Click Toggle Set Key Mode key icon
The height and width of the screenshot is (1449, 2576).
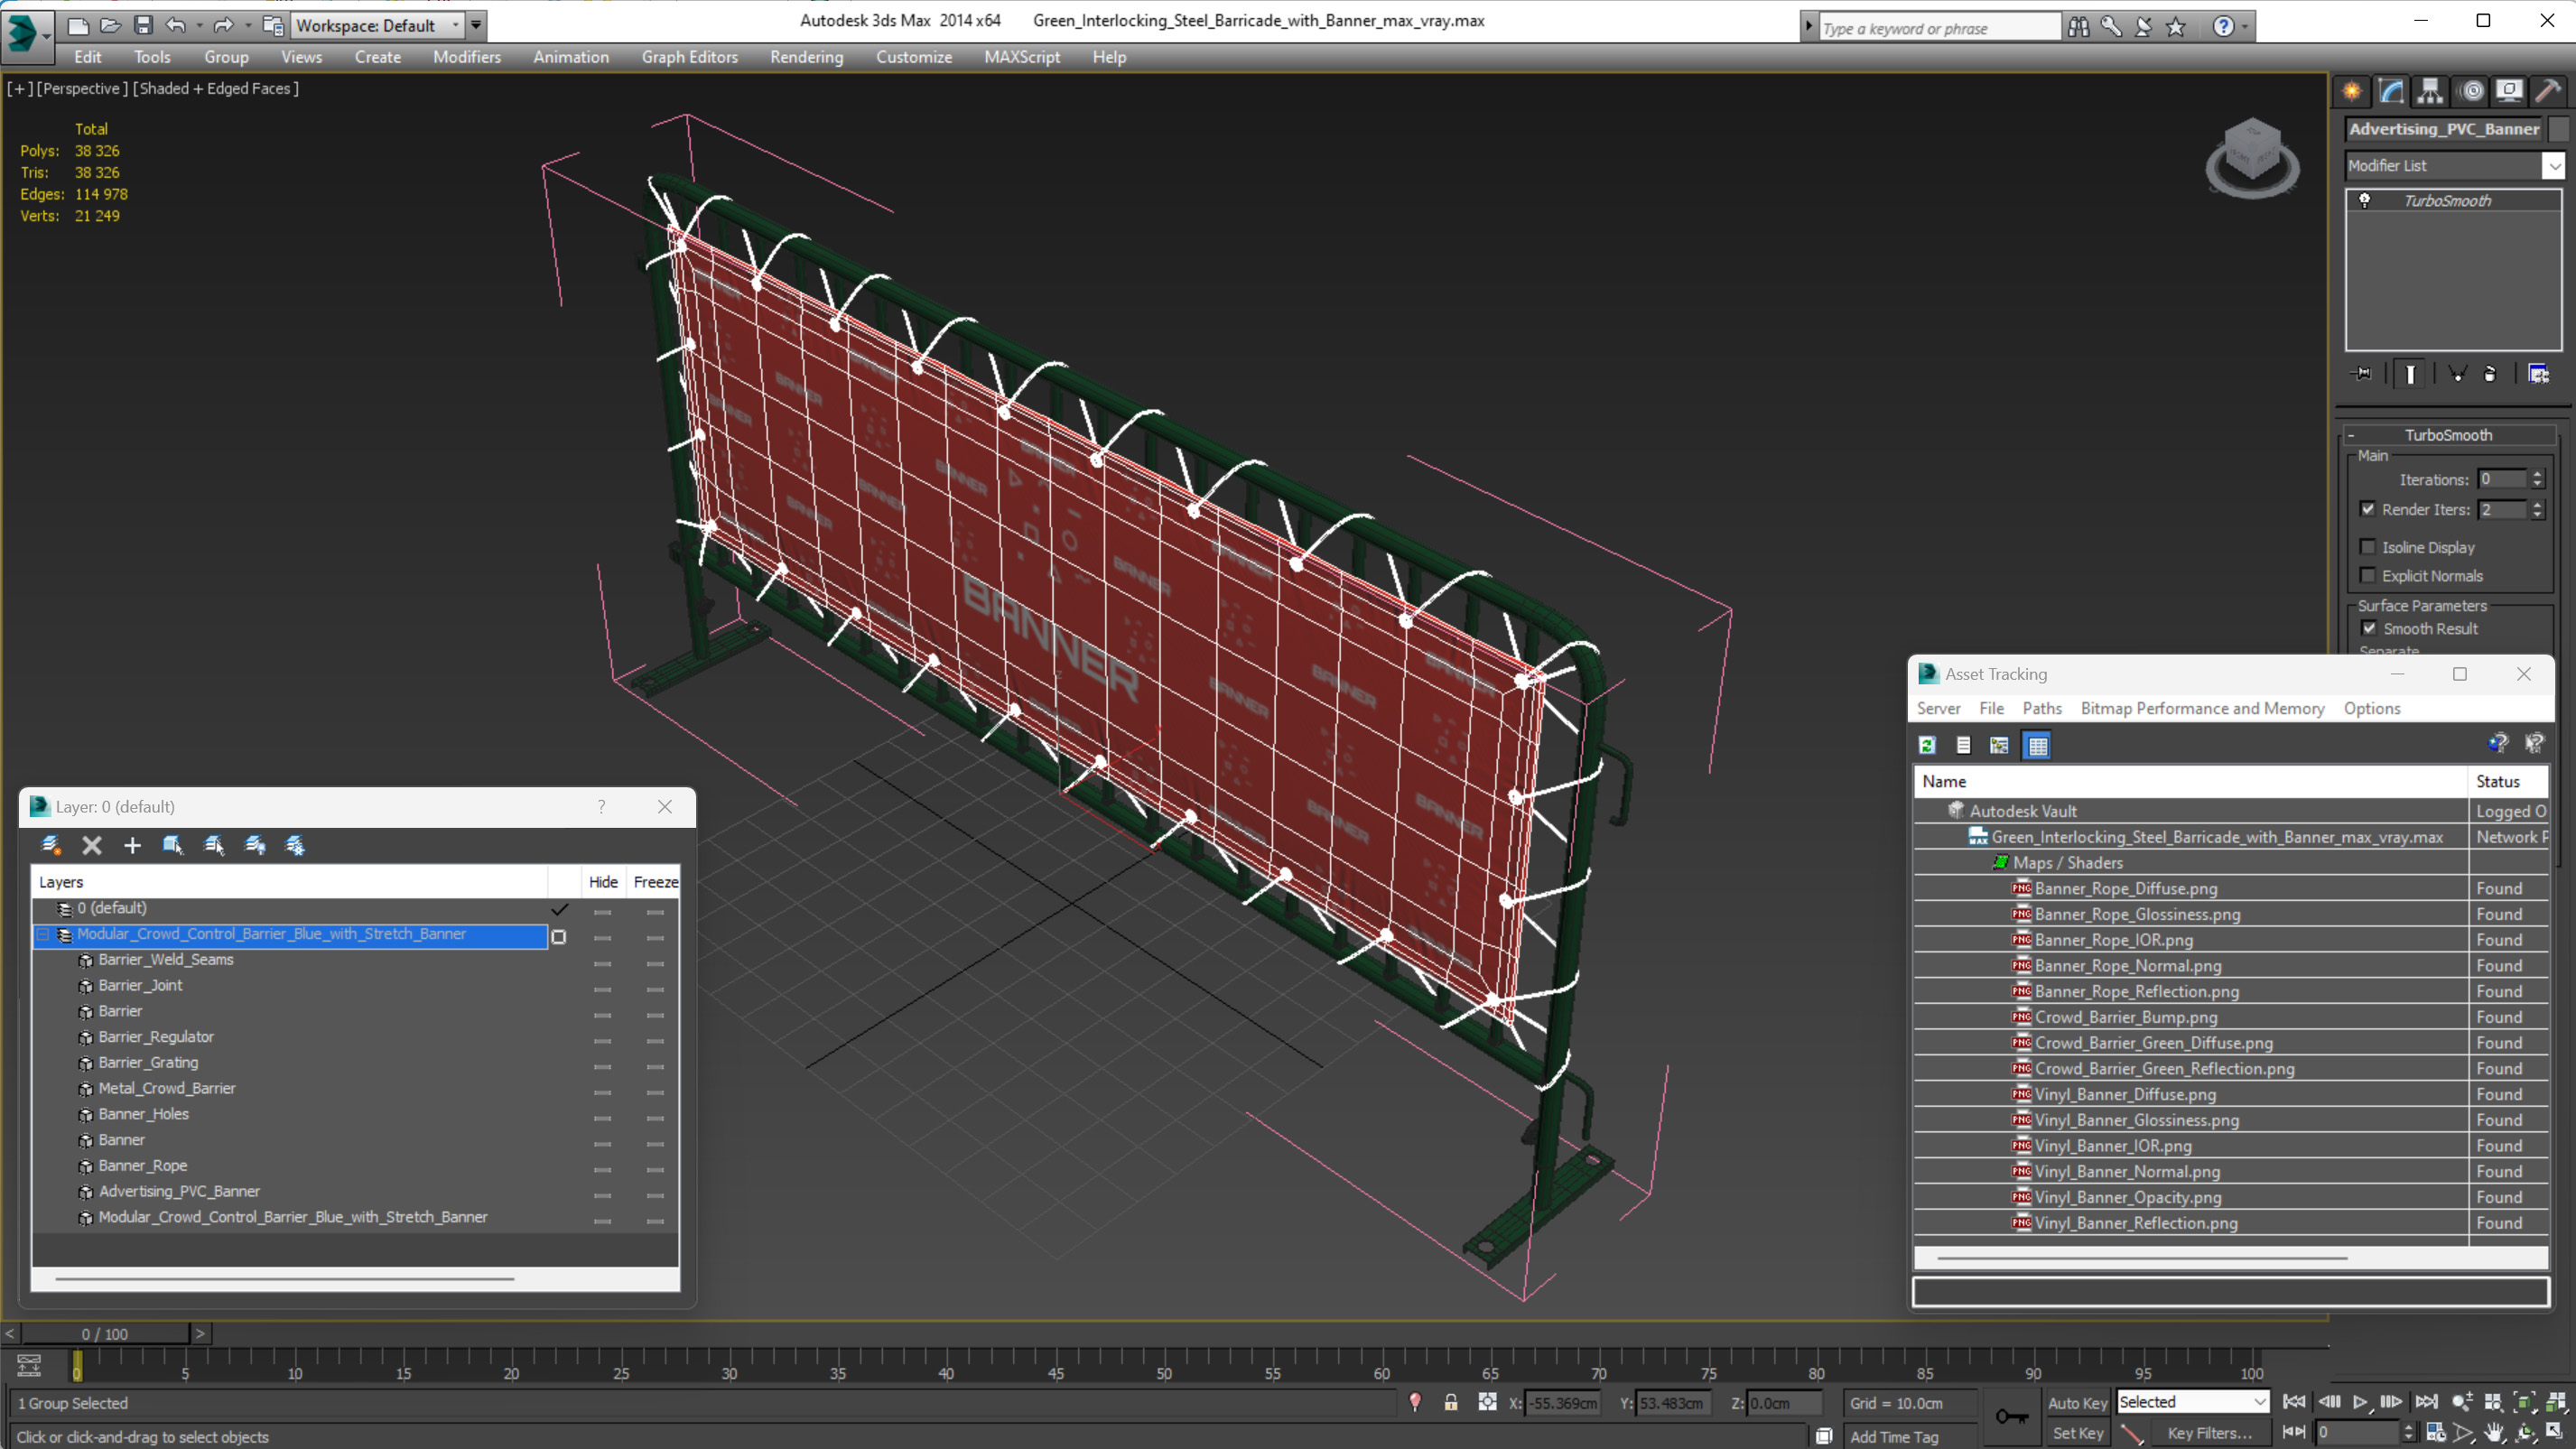pos(2011,1417)
